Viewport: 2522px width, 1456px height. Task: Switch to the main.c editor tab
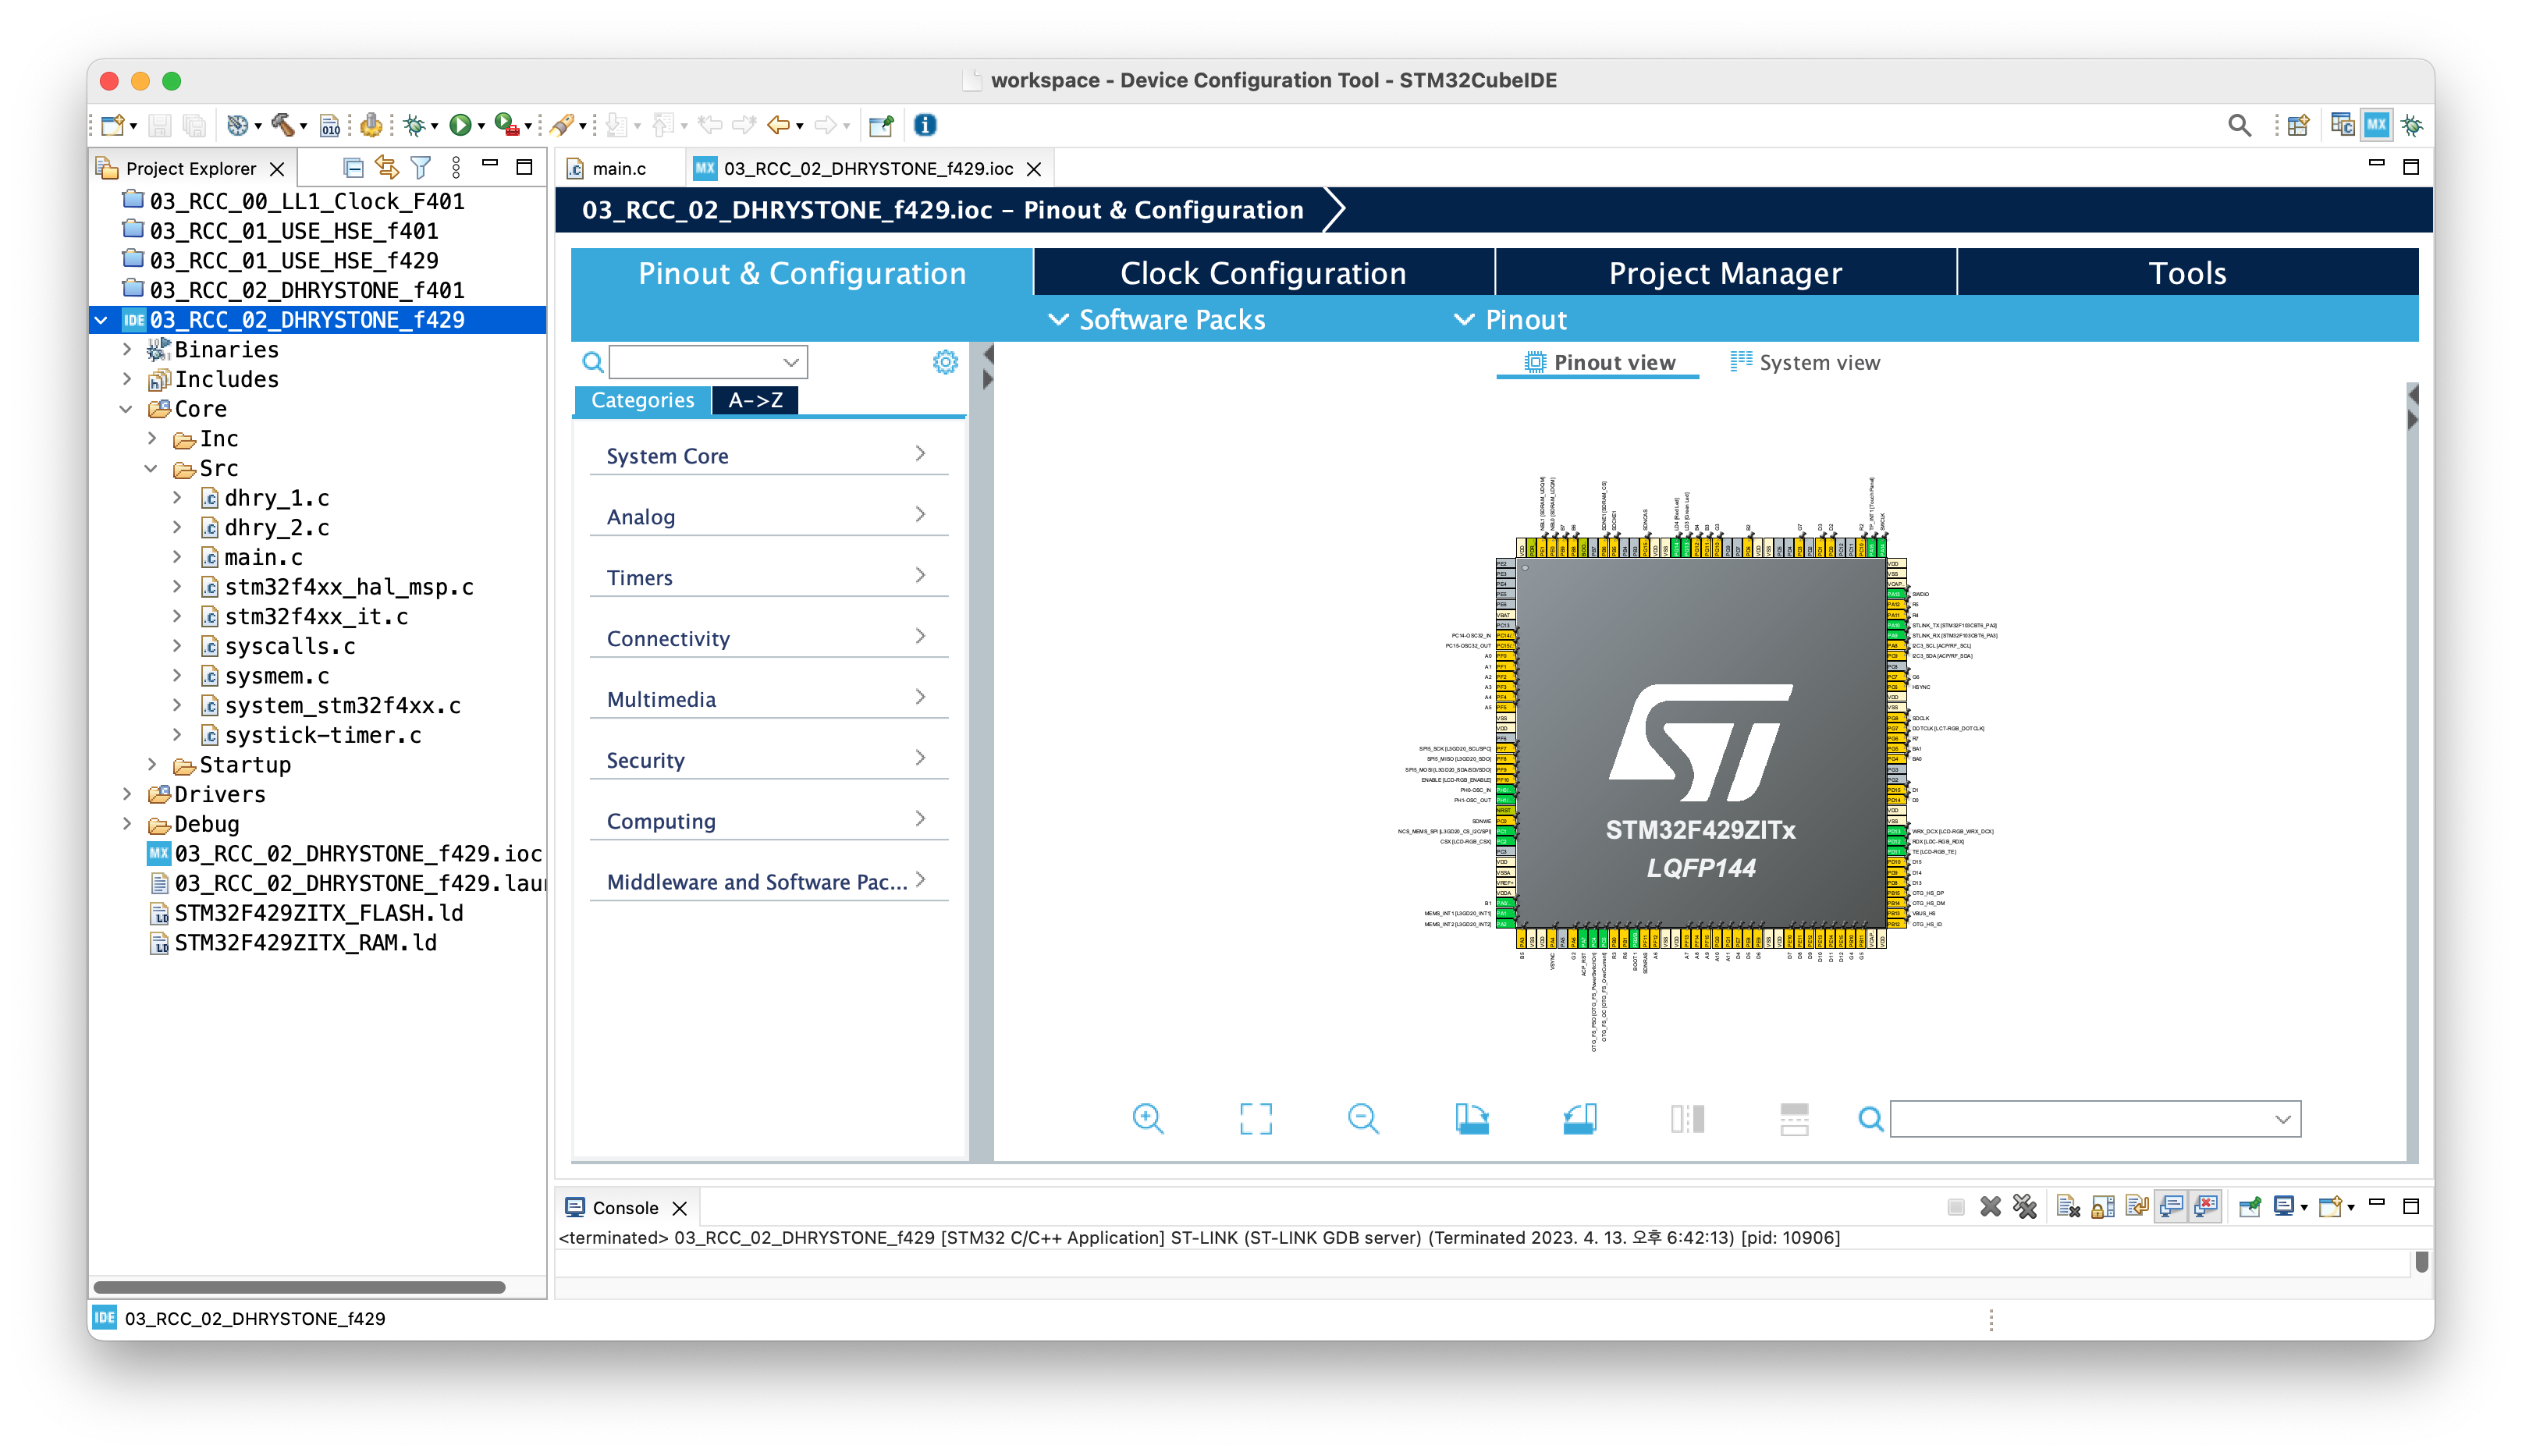tap(618, 168)
